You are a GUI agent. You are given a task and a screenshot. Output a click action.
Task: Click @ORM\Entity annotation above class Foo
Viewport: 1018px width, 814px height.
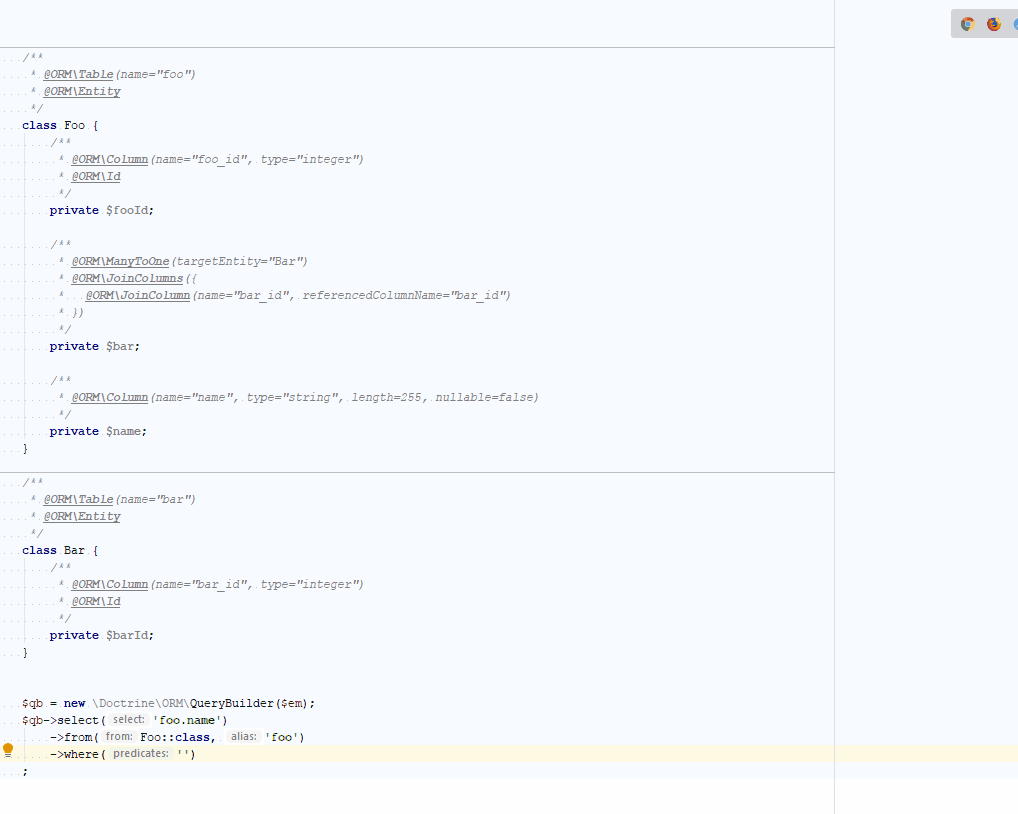[x=82, y=92]
